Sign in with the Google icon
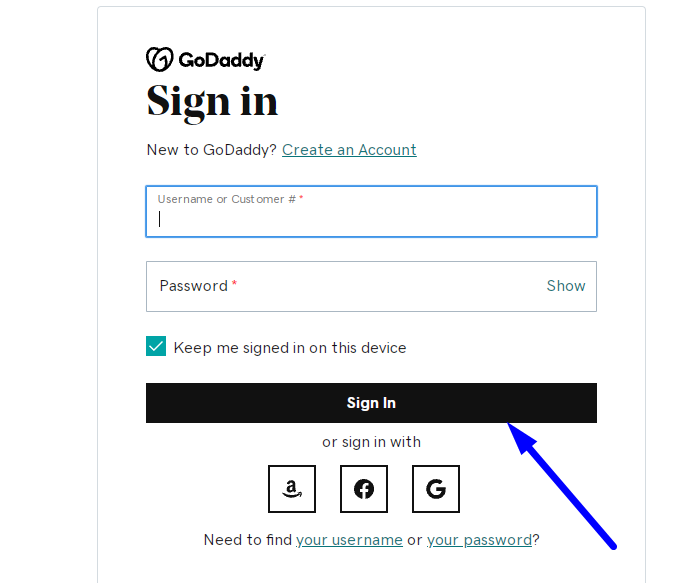 436,489
